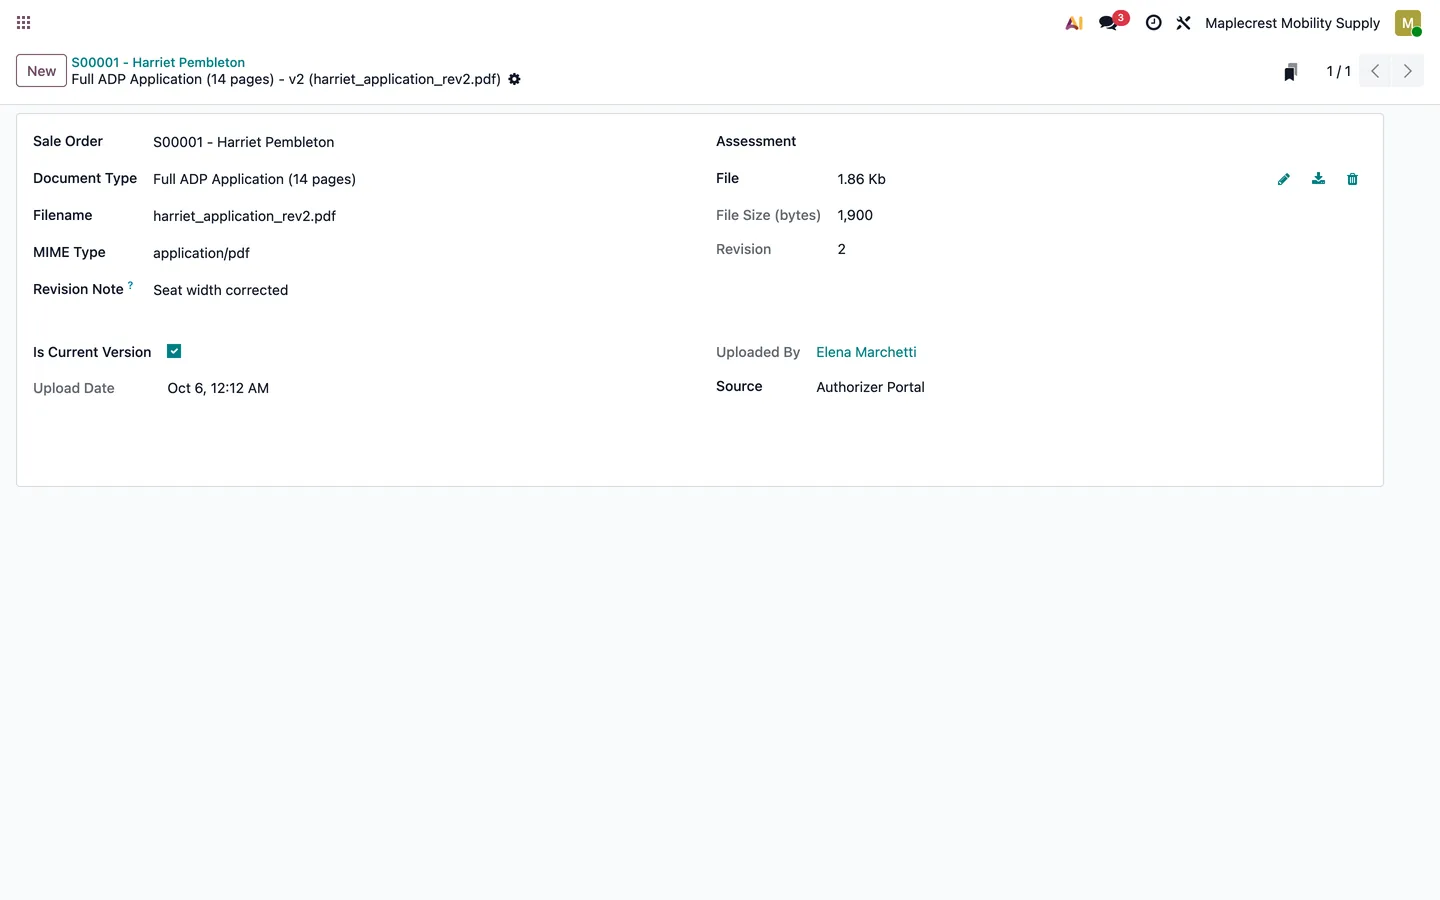Go to the previous record

click(x=1375, y=71)
